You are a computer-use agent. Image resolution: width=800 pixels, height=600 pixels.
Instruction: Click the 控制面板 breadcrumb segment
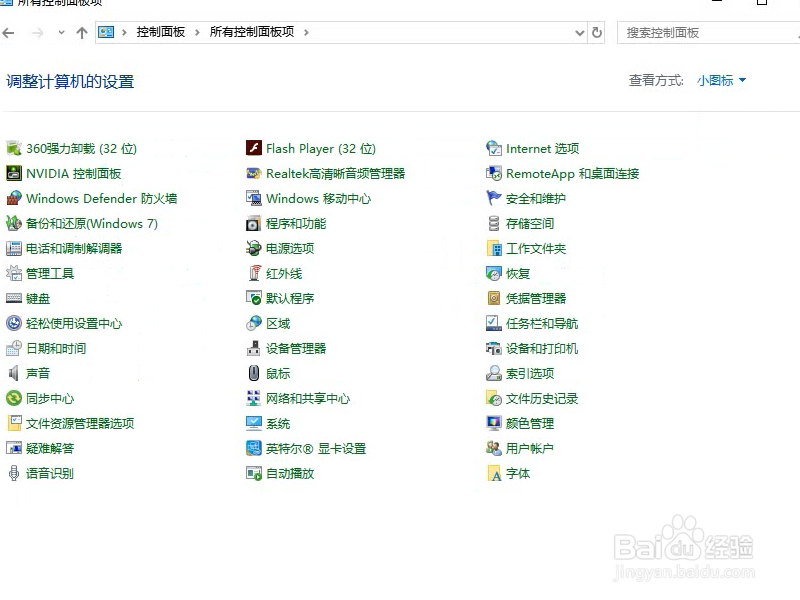(161, 32)
